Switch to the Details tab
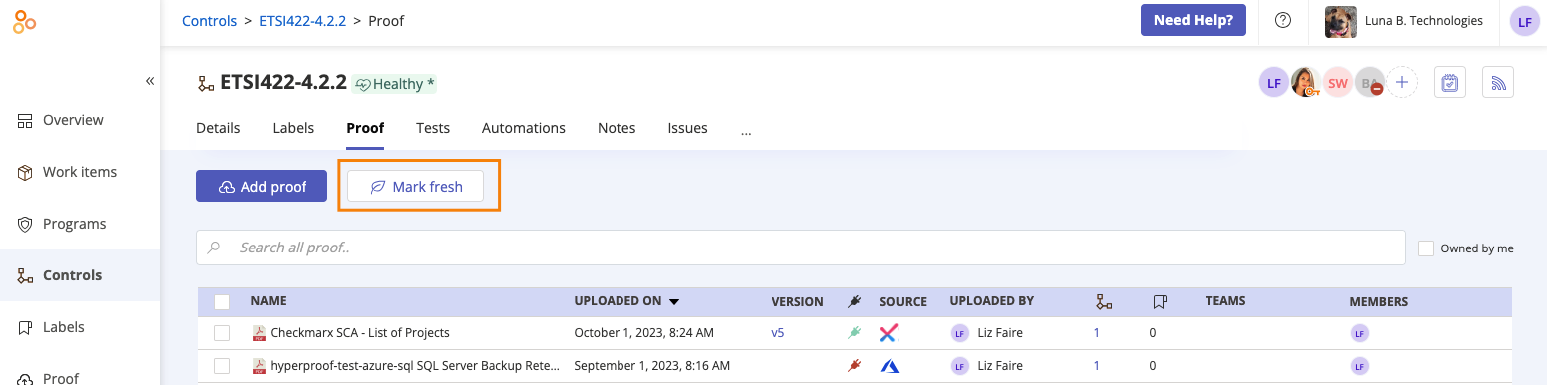The height and width of the screenshot is (385, 1547). pyautogui.click(x=218, y=128)
